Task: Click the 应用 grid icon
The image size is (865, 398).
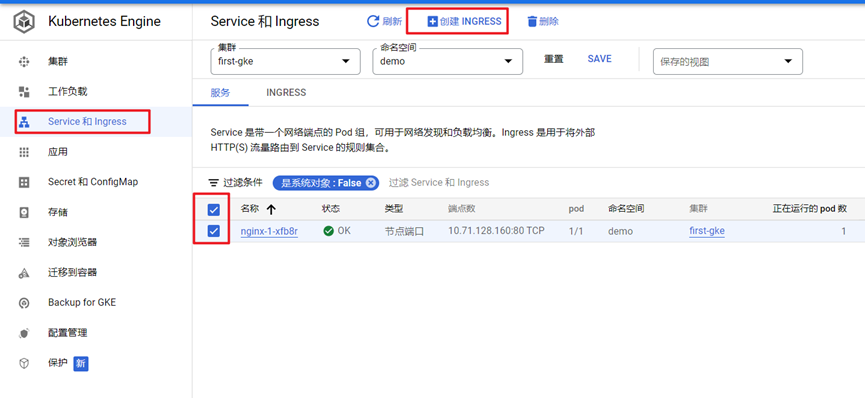Action: point(24,152)
